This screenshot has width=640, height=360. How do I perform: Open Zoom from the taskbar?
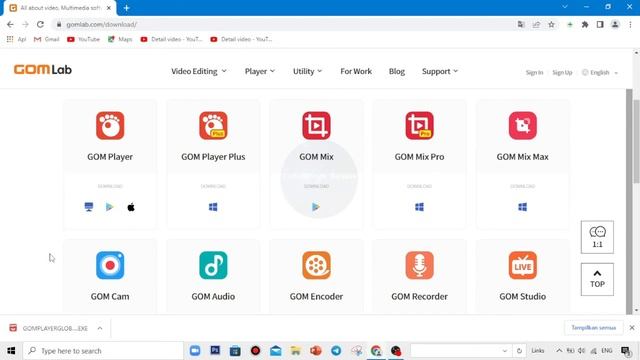tap(195, 351)
